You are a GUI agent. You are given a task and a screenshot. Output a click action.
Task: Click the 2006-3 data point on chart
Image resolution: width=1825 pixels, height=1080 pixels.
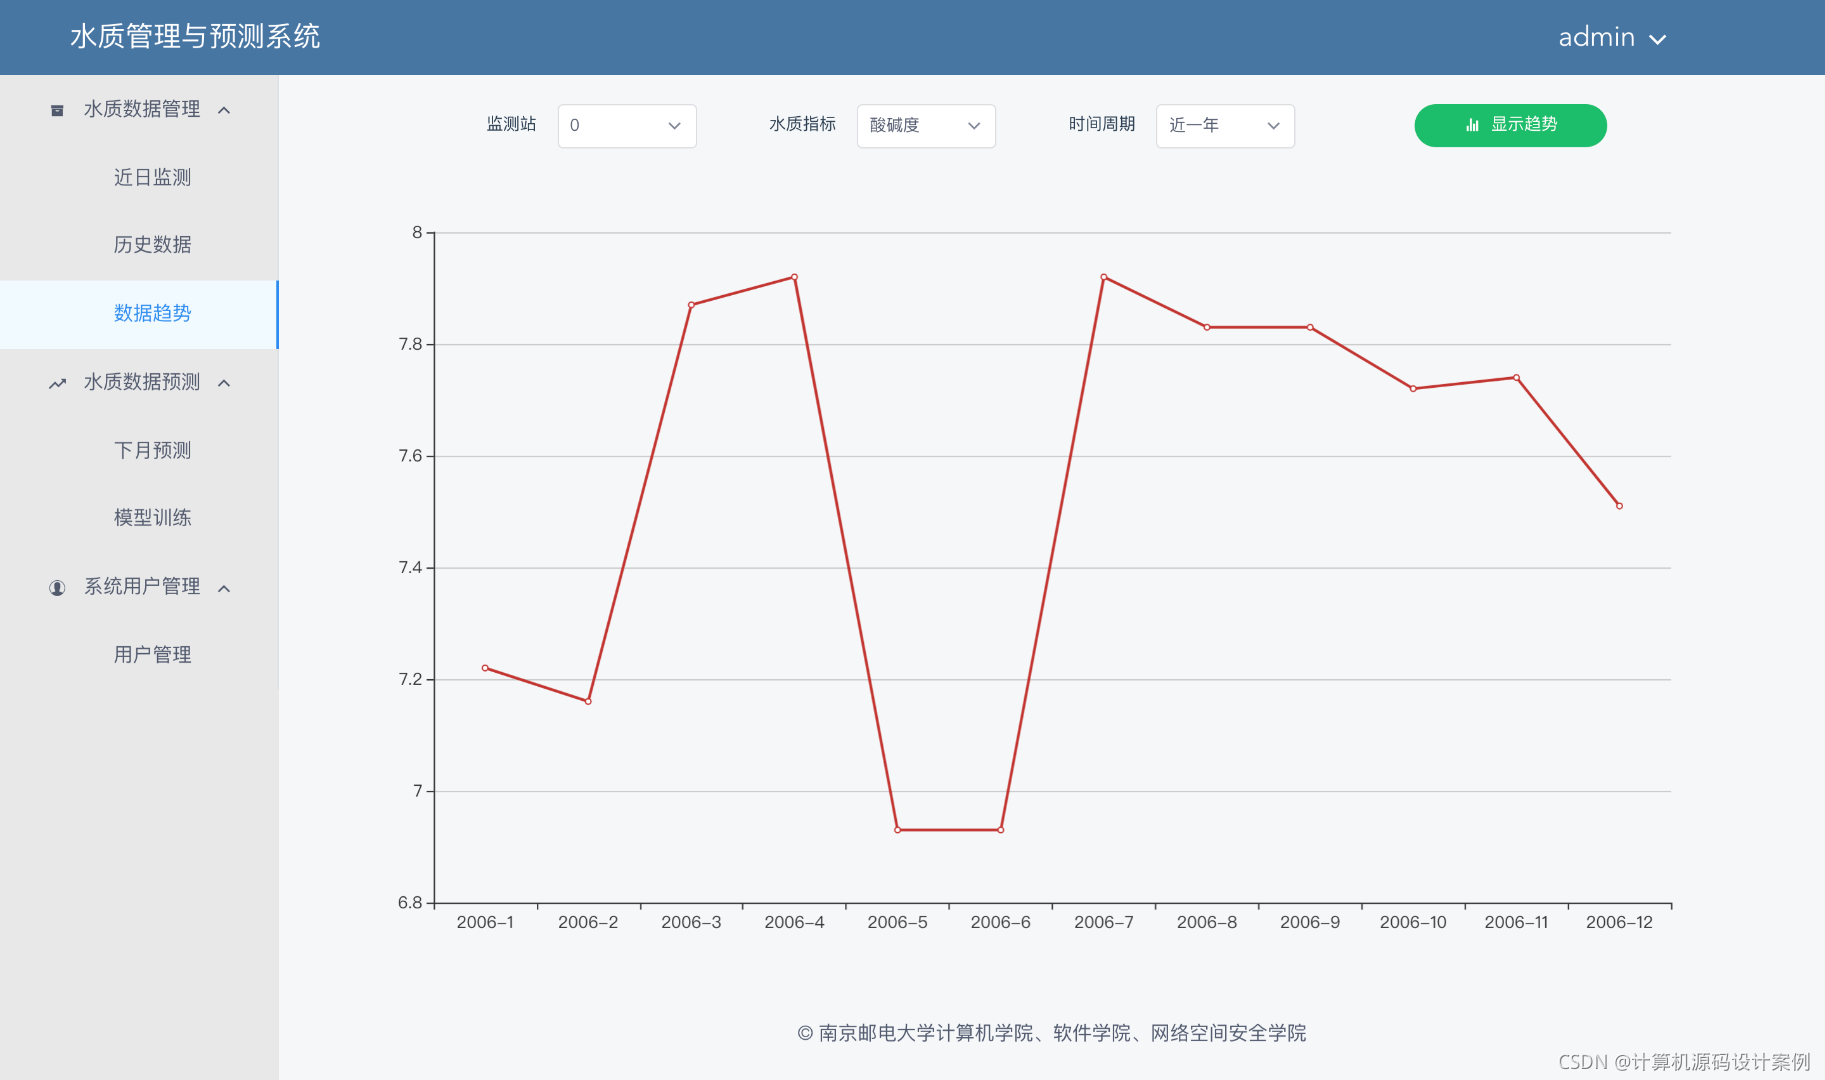click(691, 305)
